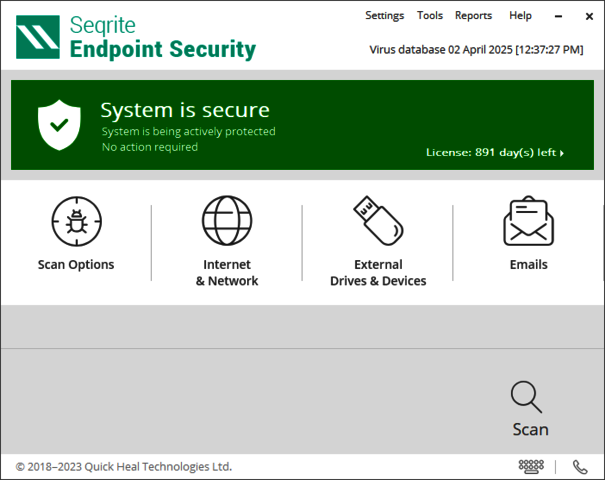Click the External Drives & Devices label
Screen dimensions: 605x480
point(378,273)
